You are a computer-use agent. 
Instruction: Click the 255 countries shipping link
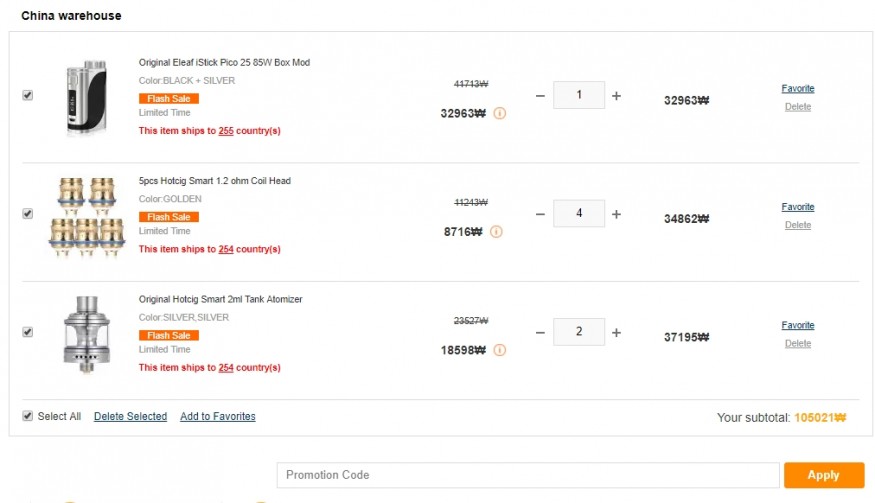pos(226,131)
